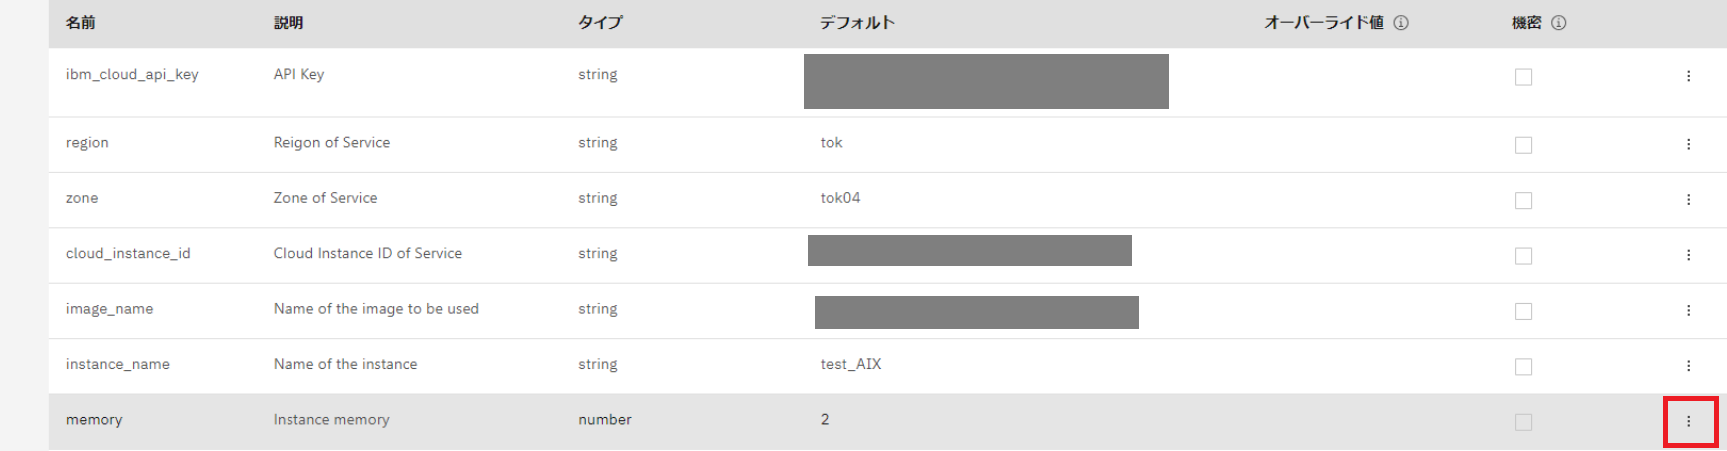1727x451 pixels.
Task: Open overflow menu for region row
Action: pyautogui.click(x=1688, y=144)
